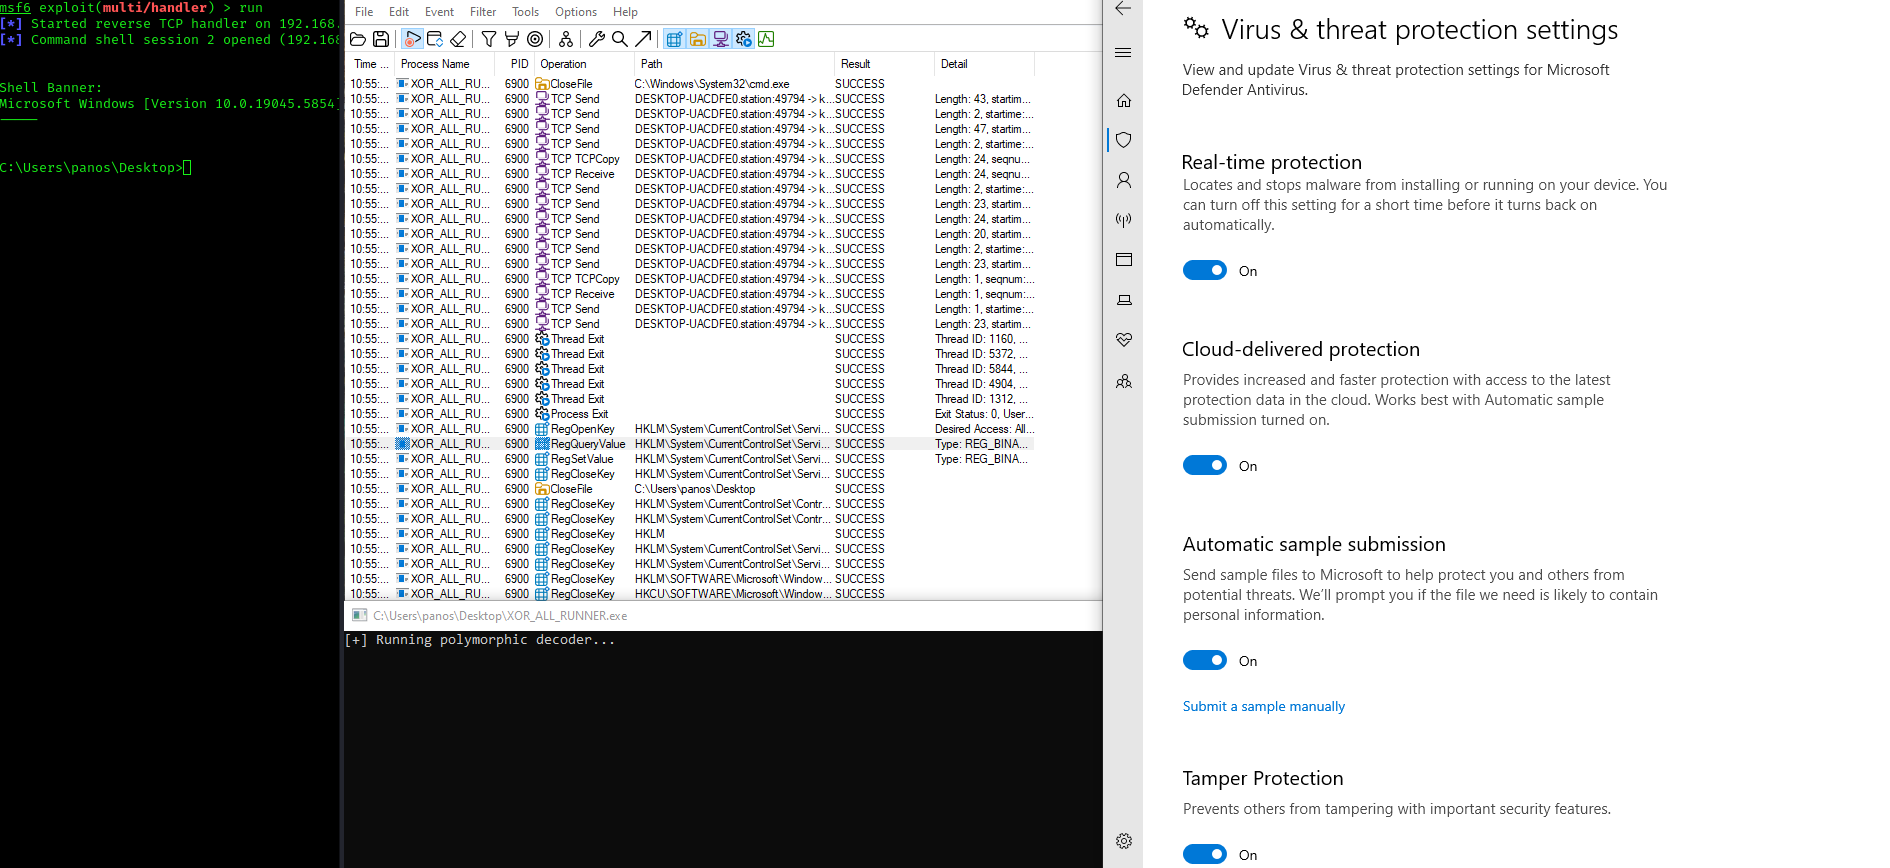Click the Open file icon in Process Monitor
The image size is (1890, 868).
pos(357,39)
